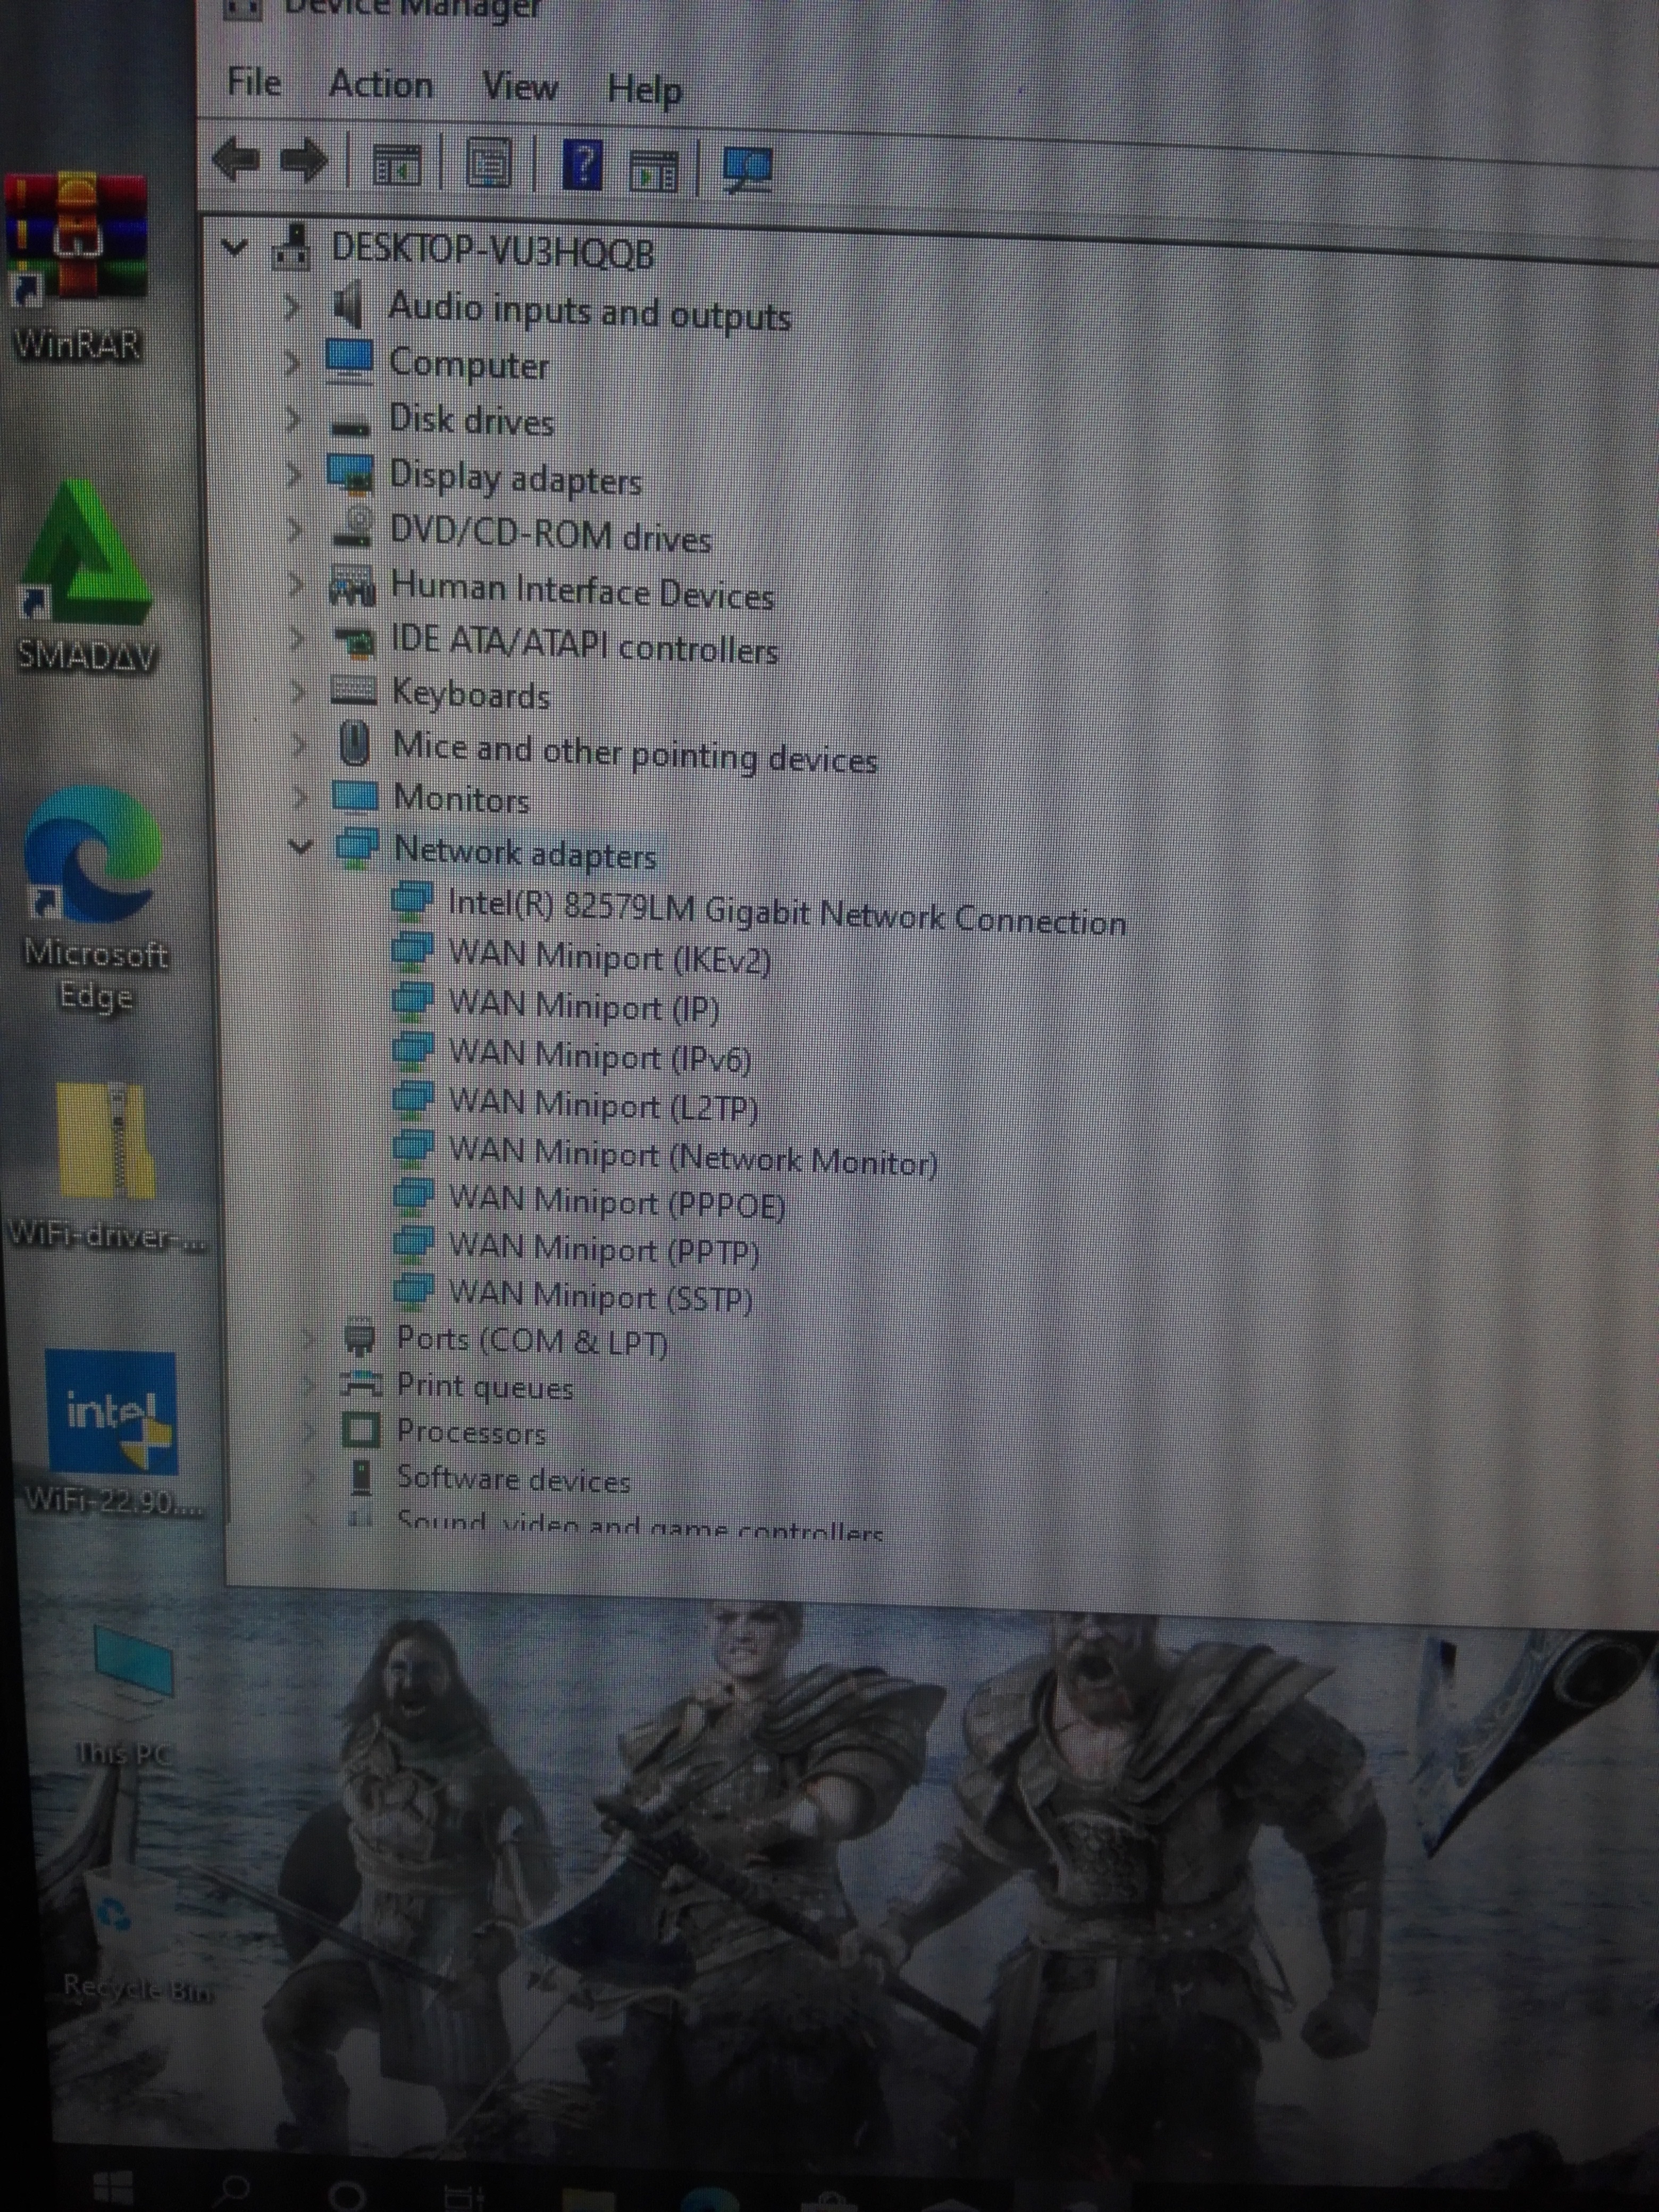Viewport: 1659px width, 2212px height.
Task: Expand Audio inputs and outputs
Action: click(292, 307)
